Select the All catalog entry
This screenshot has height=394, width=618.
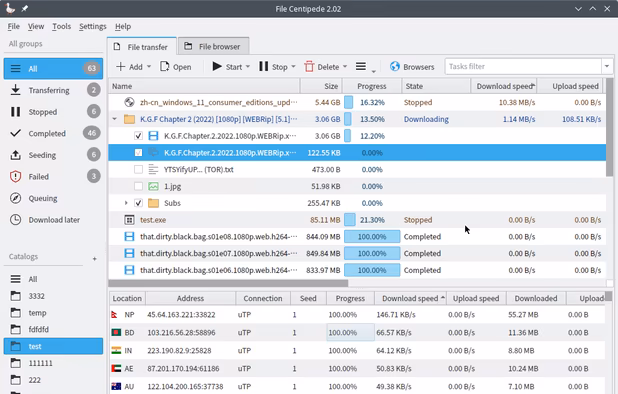click(x=53, y=279)
